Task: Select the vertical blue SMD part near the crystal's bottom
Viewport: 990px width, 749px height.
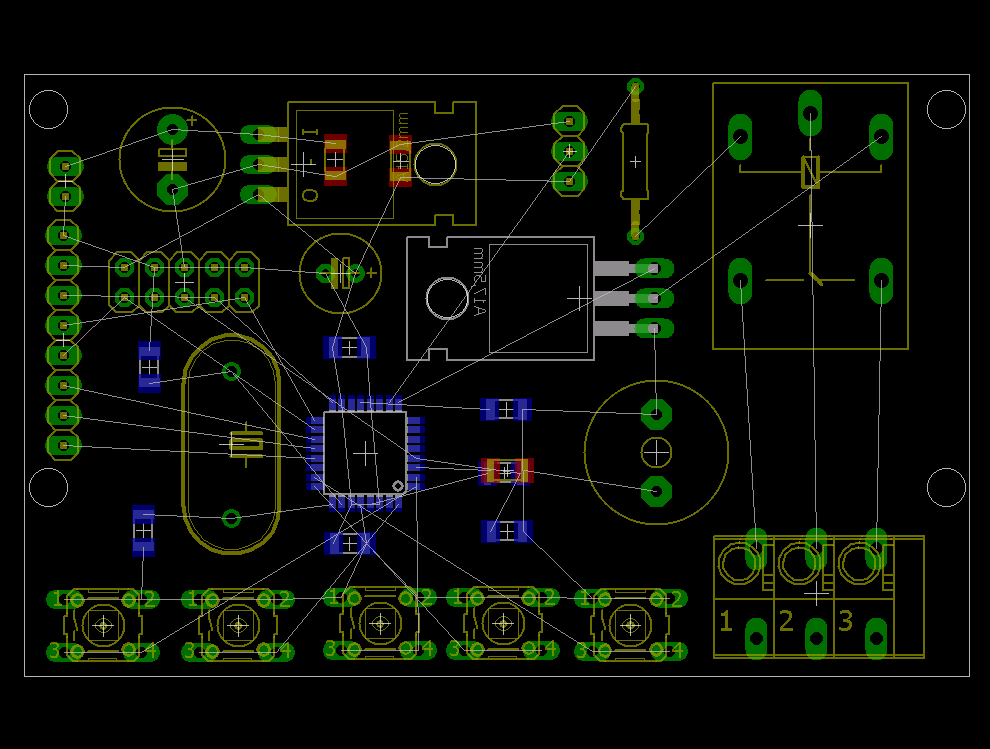Action: (143, 531)
